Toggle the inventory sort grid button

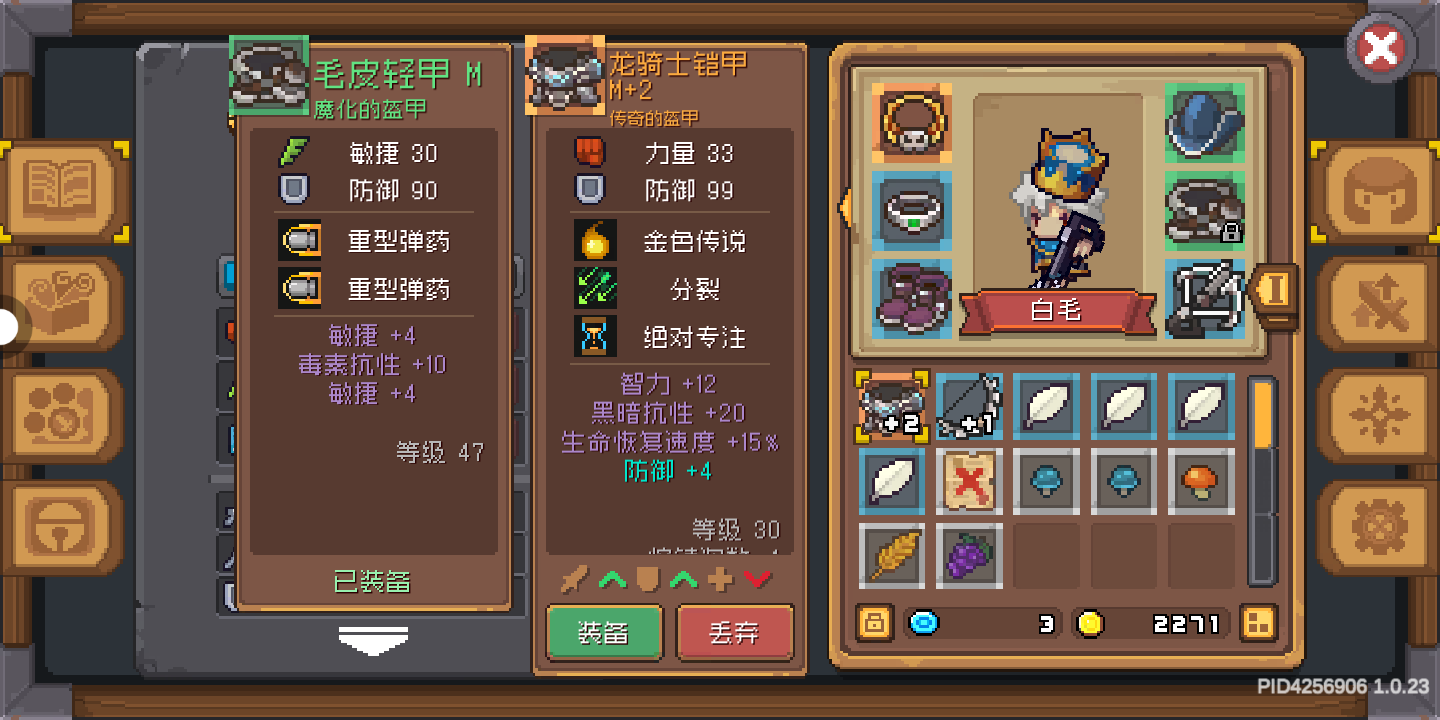(x=1258, y=623)
